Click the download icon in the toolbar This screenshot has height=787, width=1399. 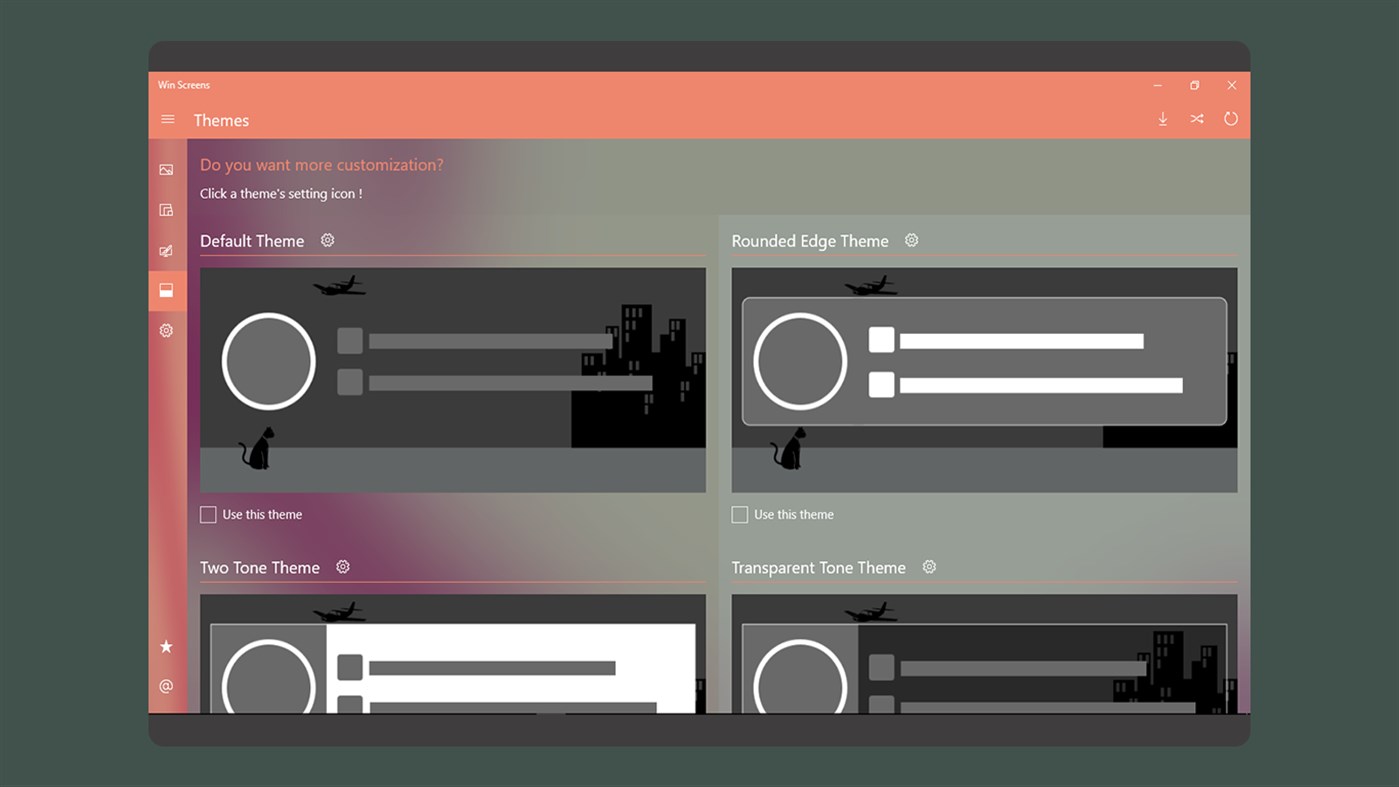coord(1163,118)
